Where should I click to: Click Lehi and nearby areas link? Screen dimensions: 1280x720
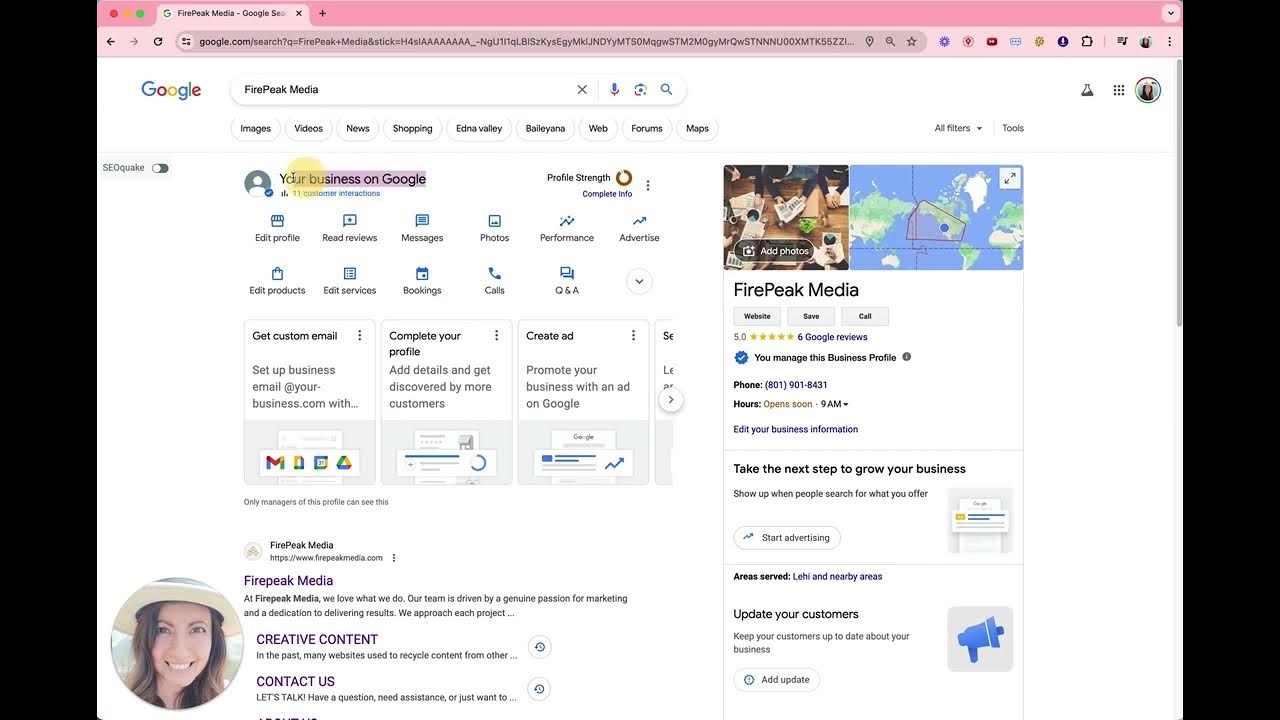pos(837,576)
